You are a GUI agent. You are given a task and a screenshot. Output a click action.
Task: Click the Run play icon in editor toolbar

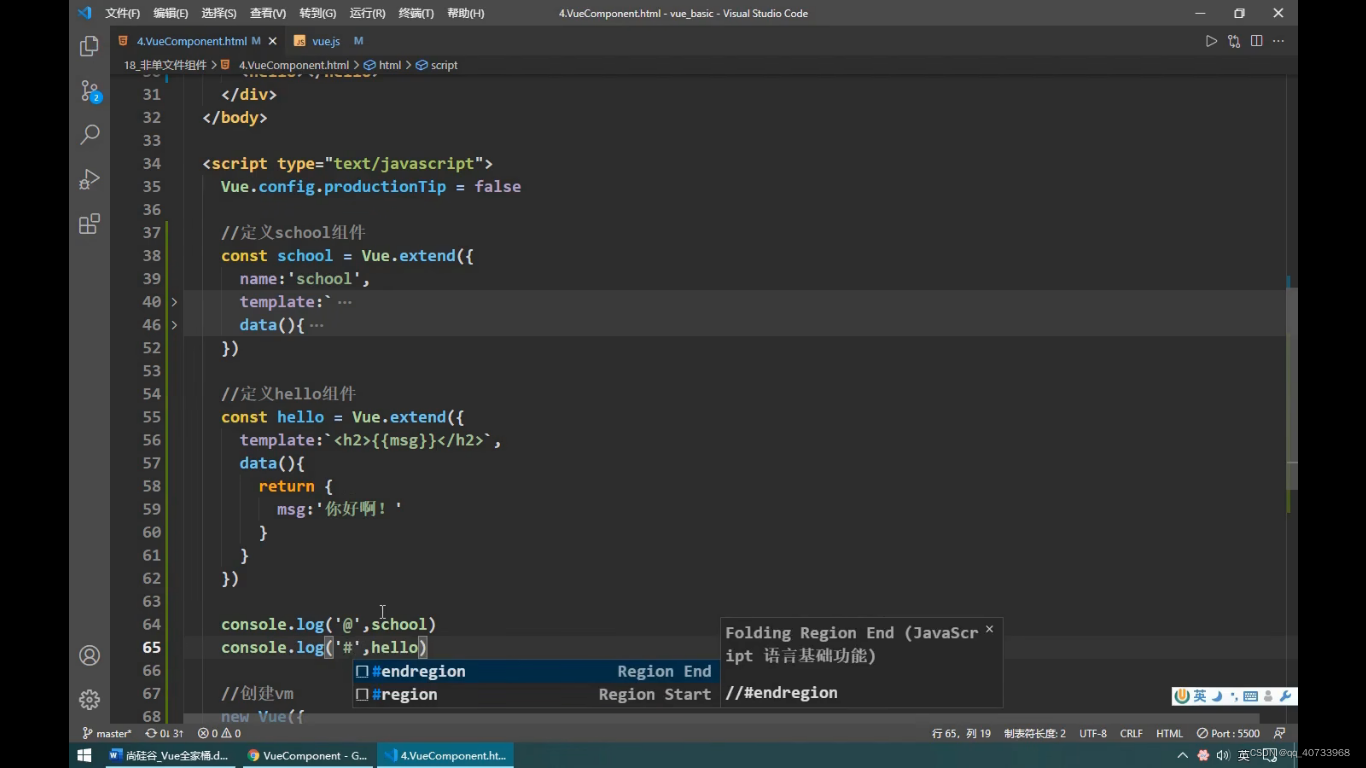pyautogui.click(x=1211, y=41)
